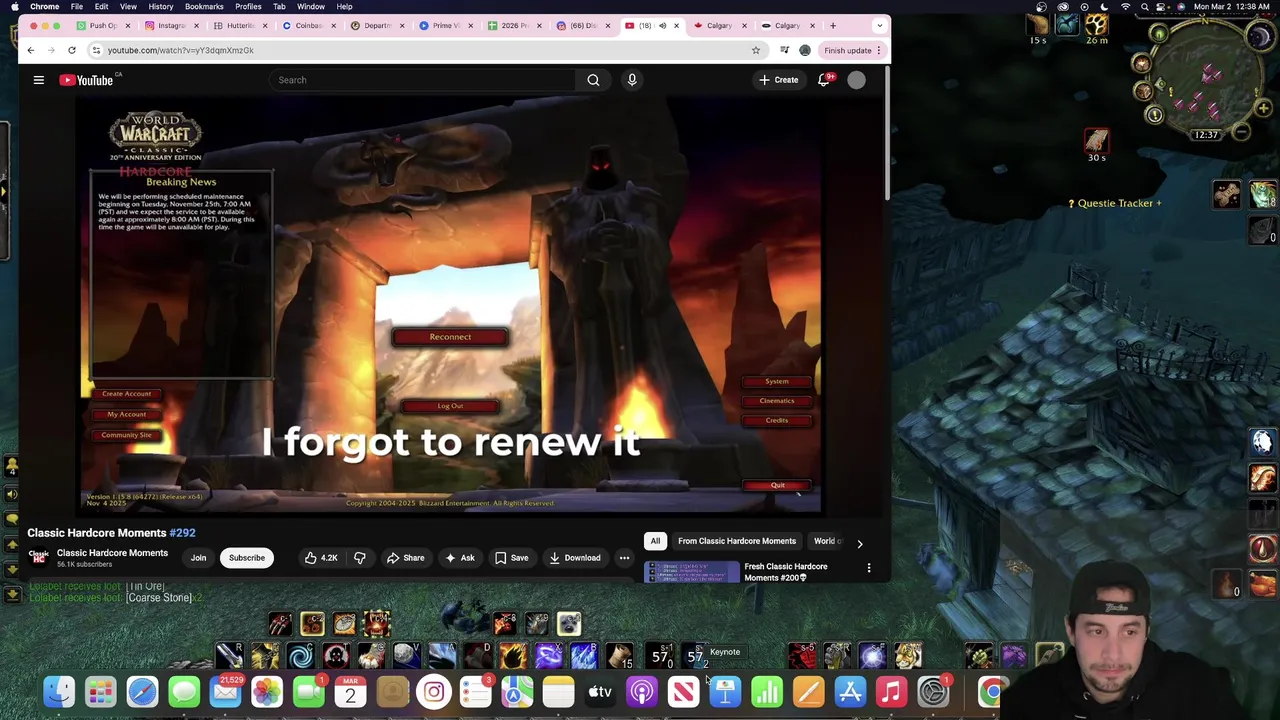Select From Classic Hardcore Moments chip
This screenshot has width=1280, height=720.
tap(737, 541)
